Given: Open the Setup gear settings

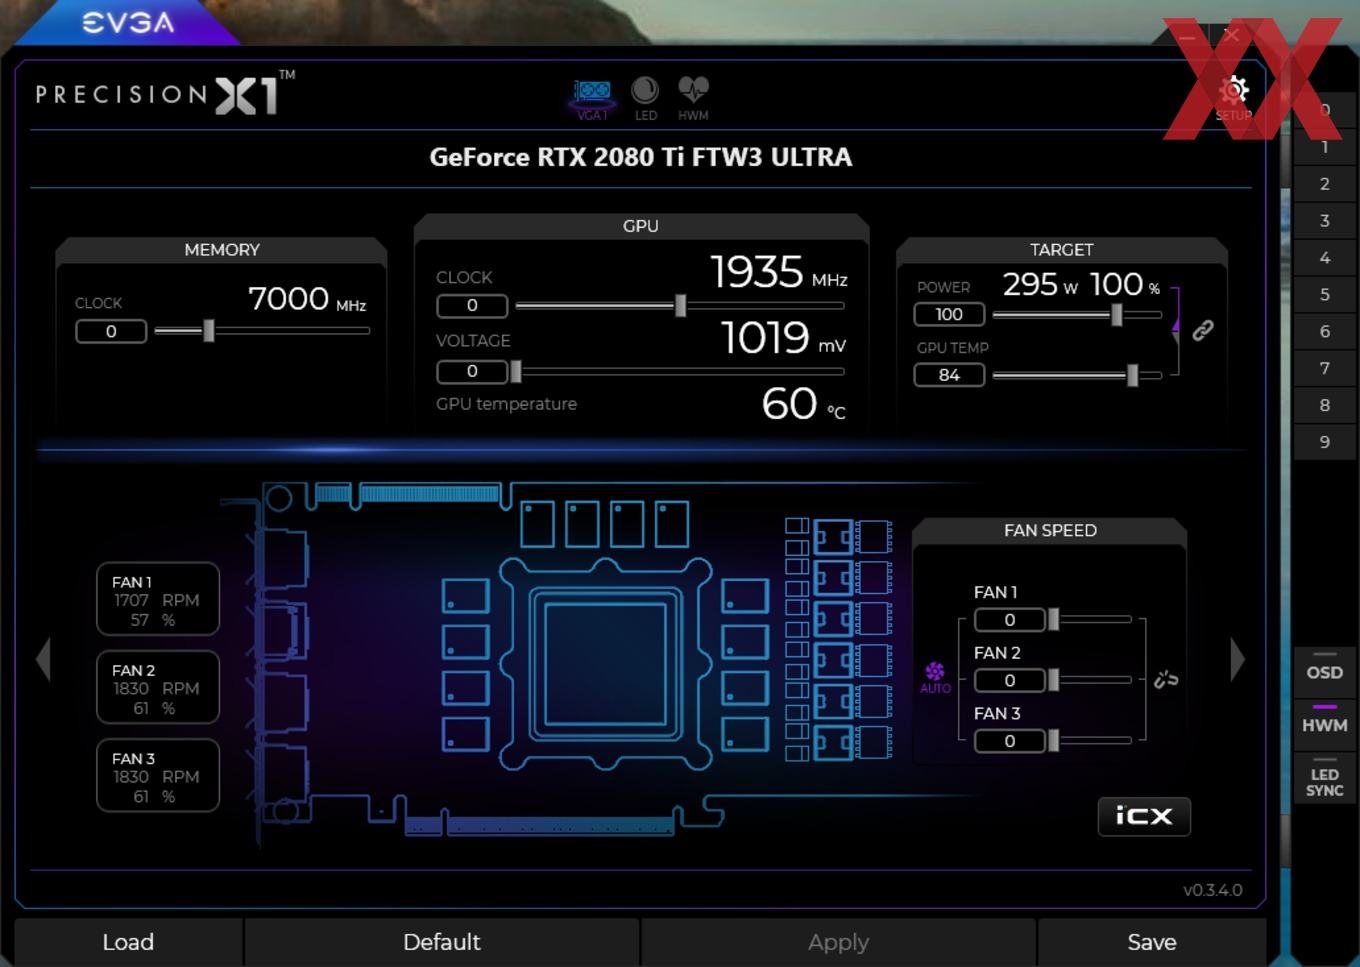Looking at the screenshot, I should coord(1234,97).
